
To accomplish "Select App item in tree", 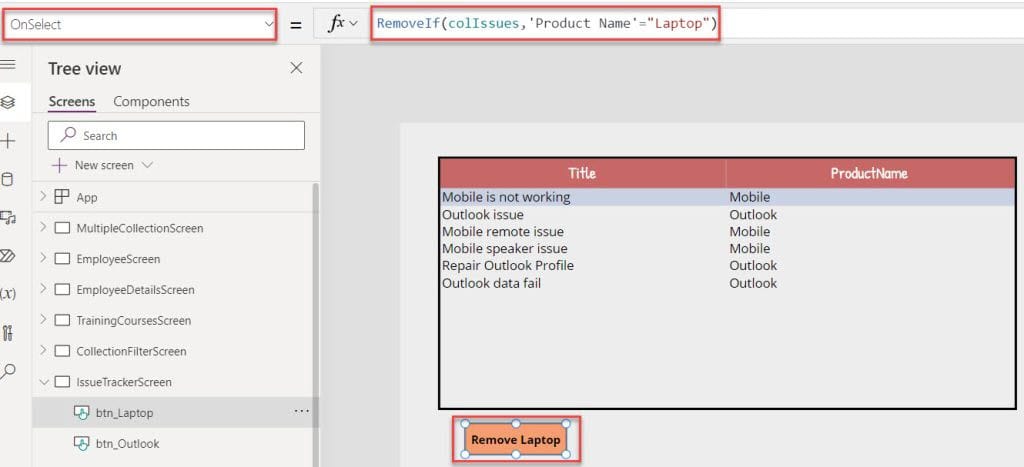I will click(87, 197).
